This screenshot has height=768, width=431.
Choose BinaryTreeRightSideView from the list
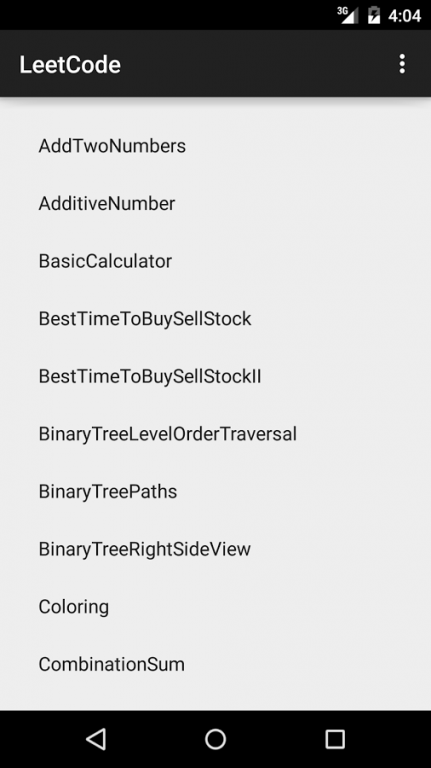tap(216, 549)
